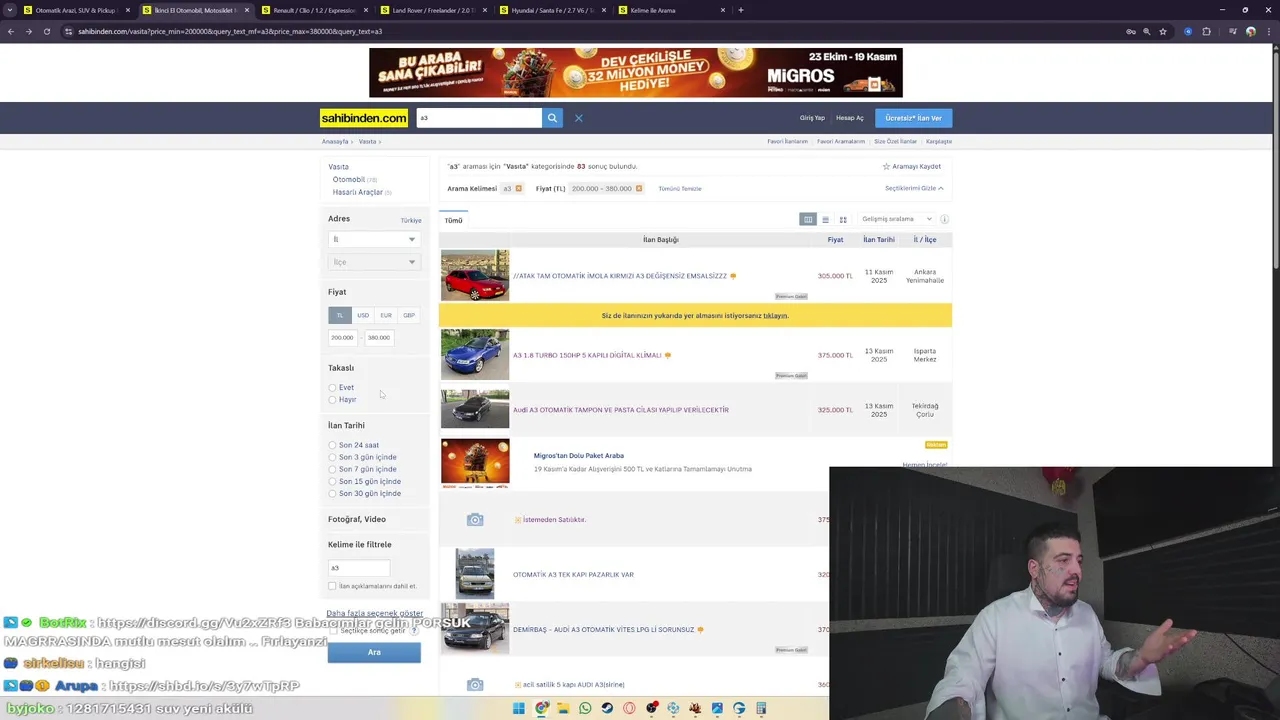Collapse filters via 'Seçtiklerimi Gizle'

pyautogui.click(x=914, y=188)
